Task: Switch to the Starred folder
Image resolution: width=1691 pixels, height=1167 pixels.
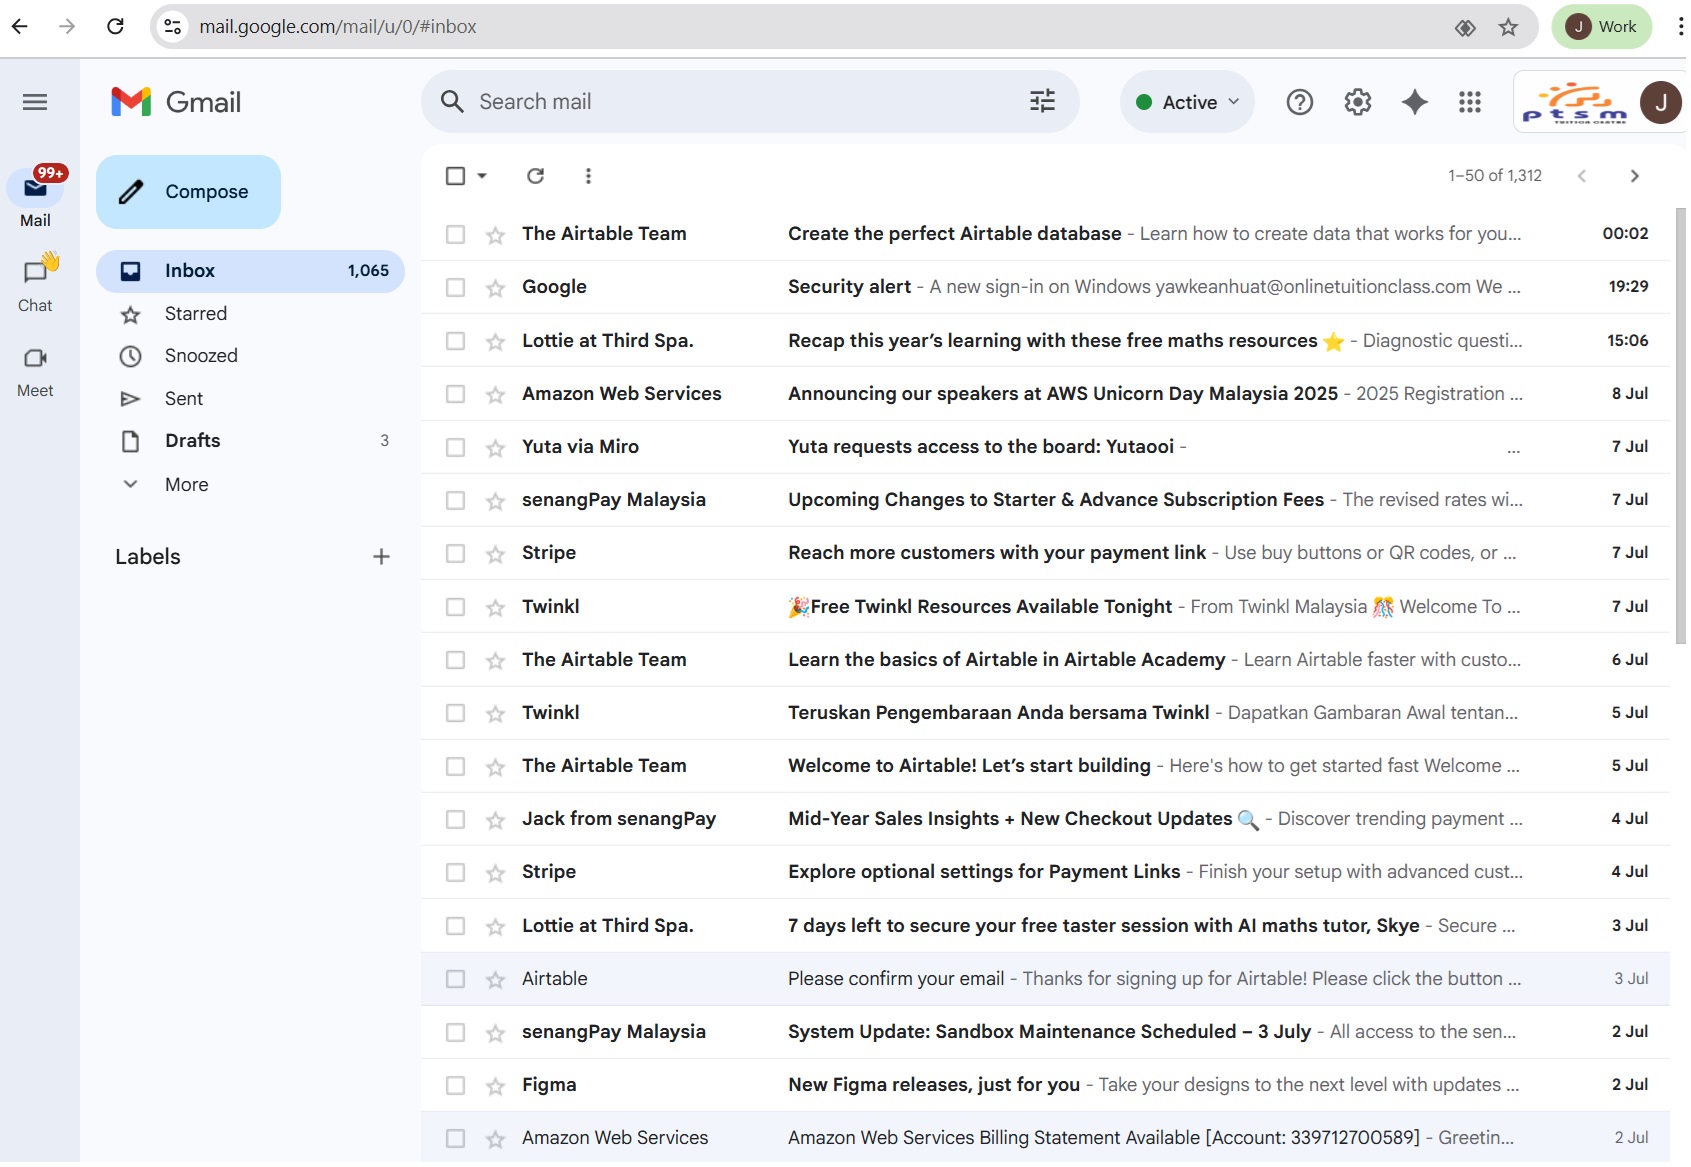Action: point(197,313)
